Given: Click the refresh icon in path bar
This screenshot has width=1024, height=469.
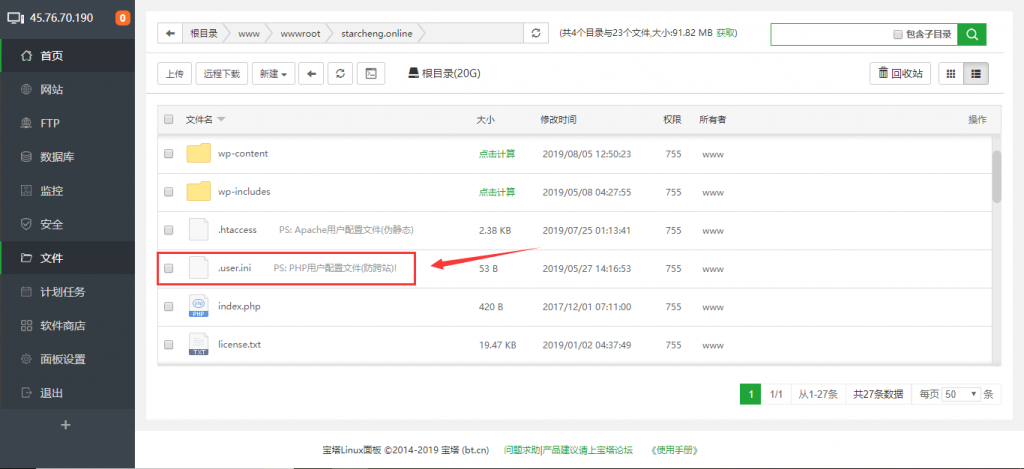Looking at the screenshot, I should pos(536,33).
